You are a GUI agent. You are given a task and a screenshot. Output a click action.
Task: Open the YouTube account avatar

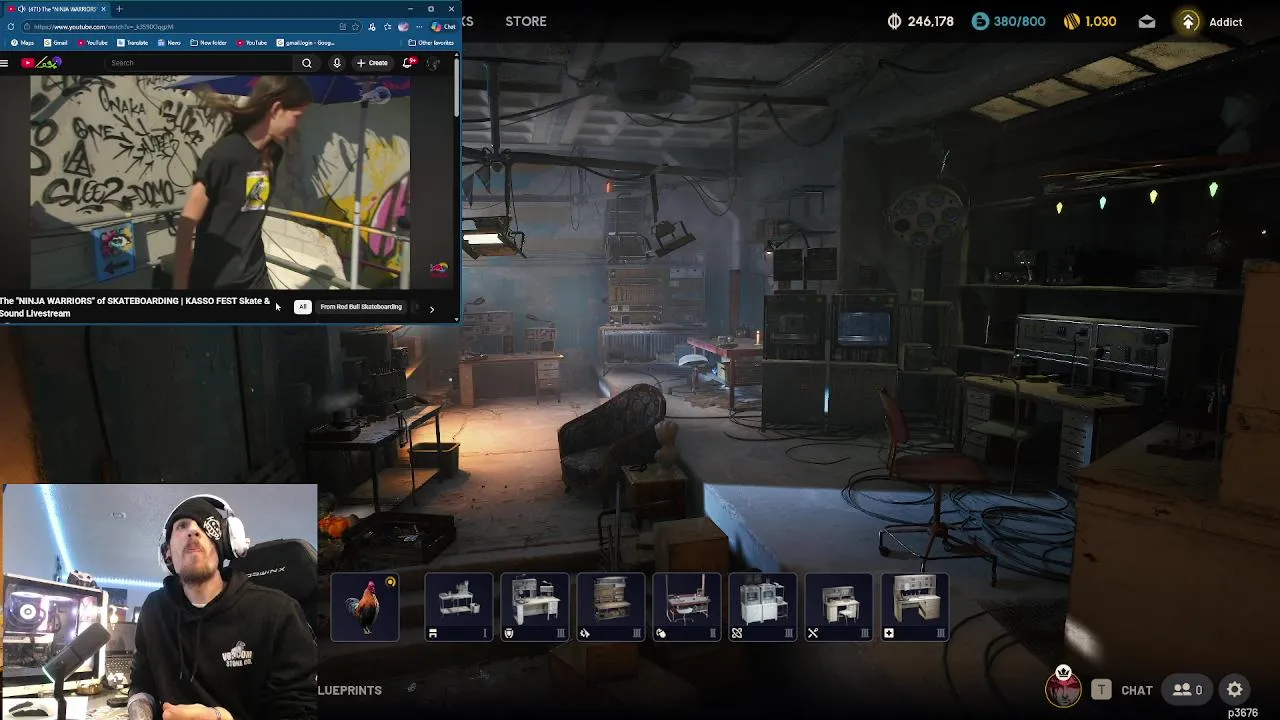[x=433, y=63]
